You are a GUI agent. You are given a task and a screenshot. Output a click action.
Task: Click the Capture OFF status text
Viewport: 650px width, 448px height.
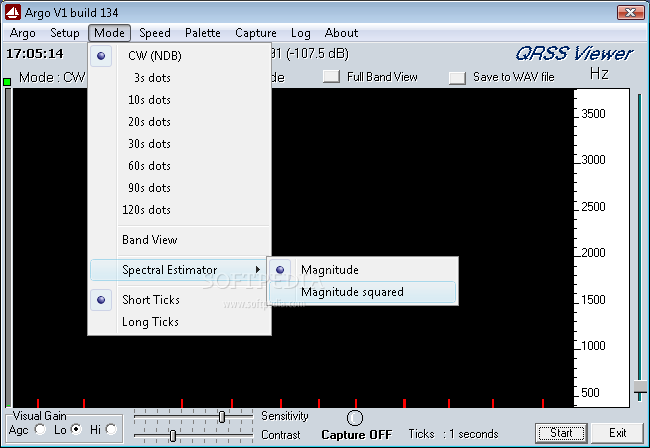(357, 434)
